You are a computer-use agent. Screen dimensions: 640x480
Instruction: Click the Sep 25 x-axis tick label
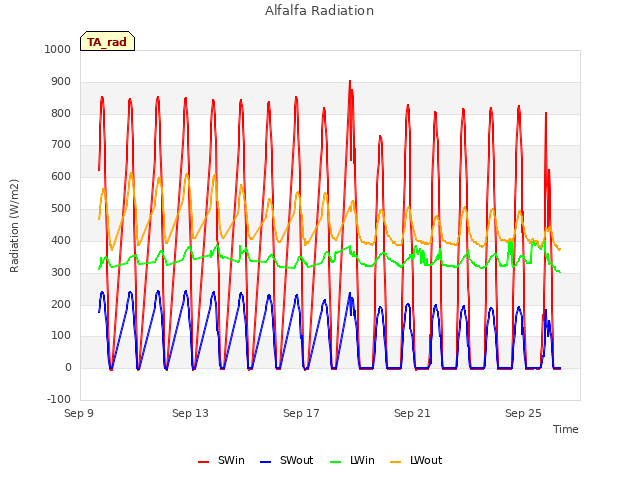tap(523, 413)
